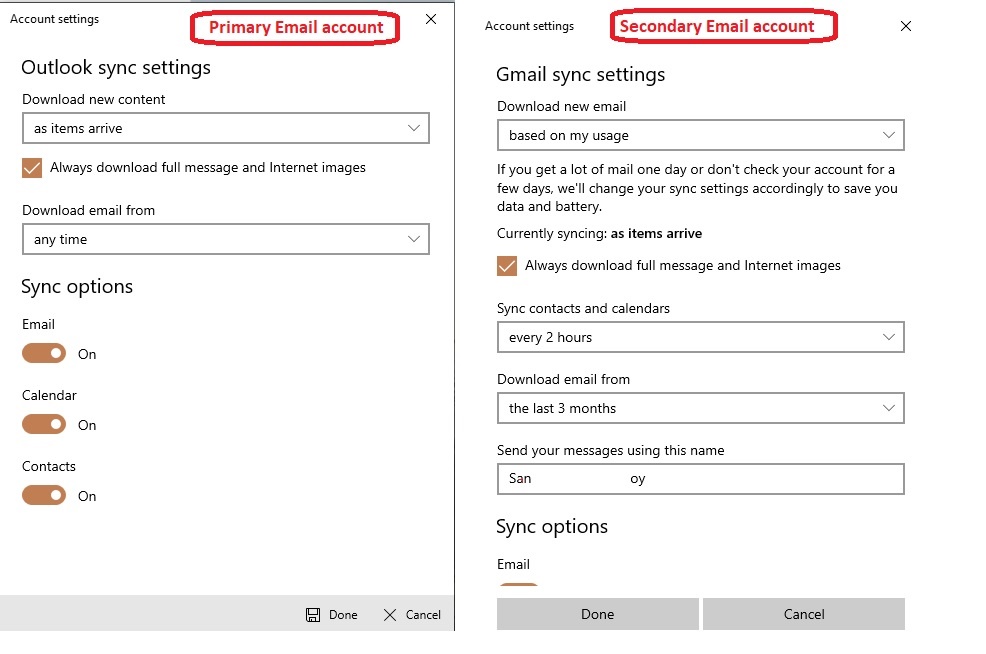Close the Gmail account settings dialog

pos(906,26)
